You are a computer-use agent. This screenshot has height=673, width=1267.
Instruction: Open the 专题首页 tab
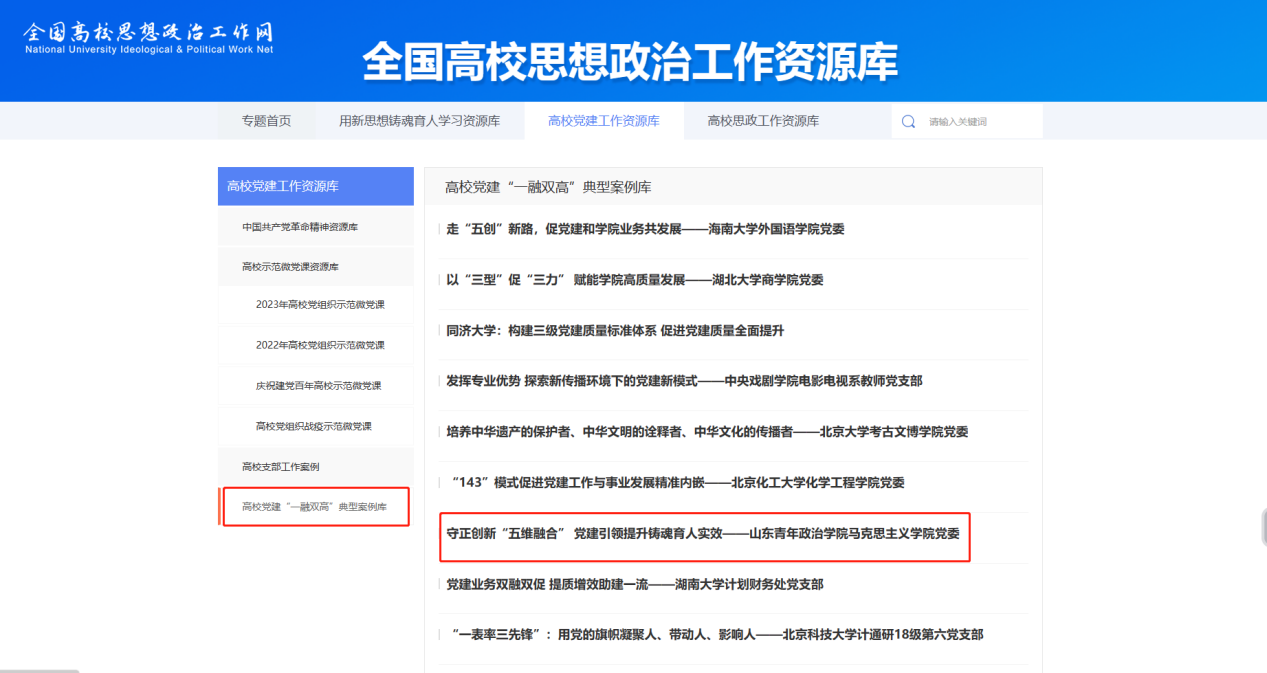[x=266, y=121]
